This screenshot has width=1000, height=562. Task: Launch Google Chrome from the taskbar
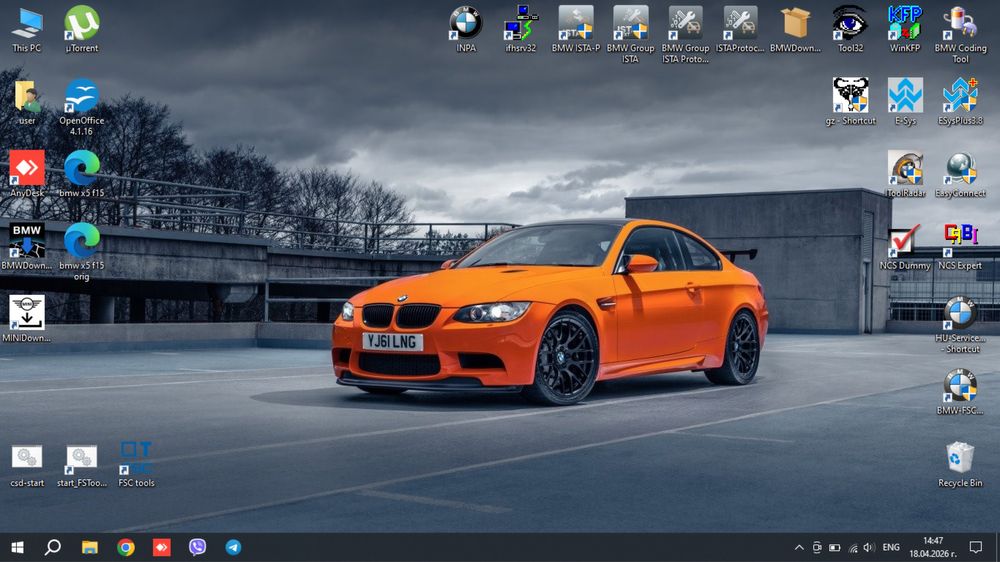126,547
